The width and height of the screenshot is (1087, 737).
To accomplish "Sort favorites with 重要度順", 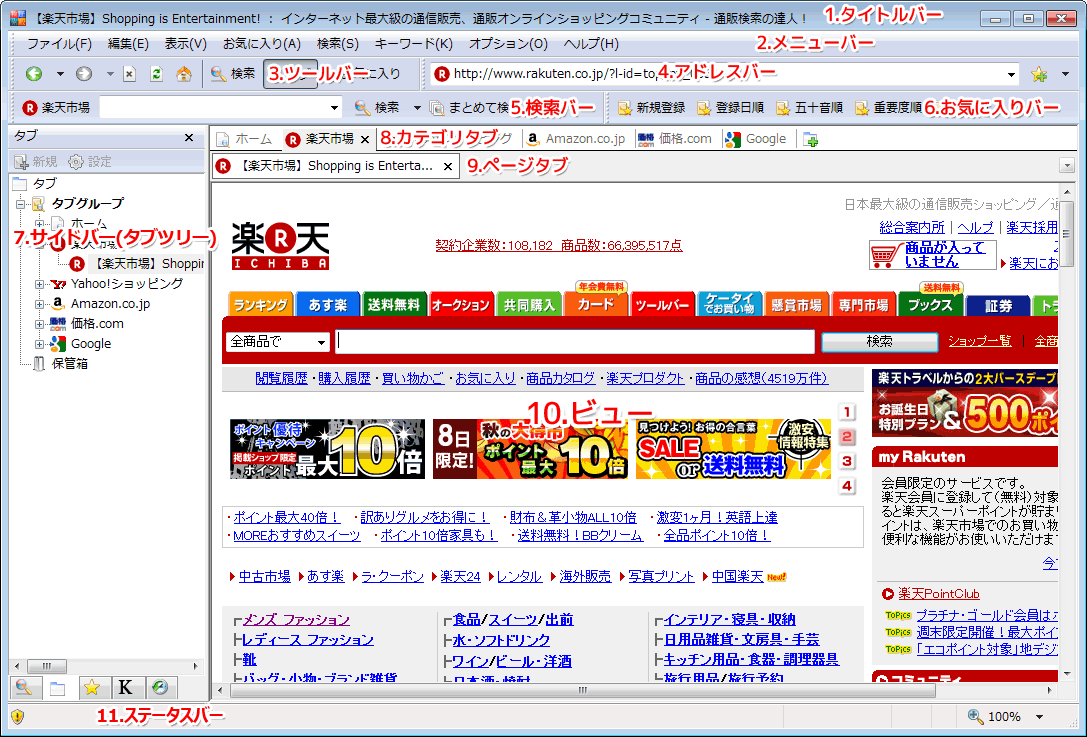I will point(889,107).
